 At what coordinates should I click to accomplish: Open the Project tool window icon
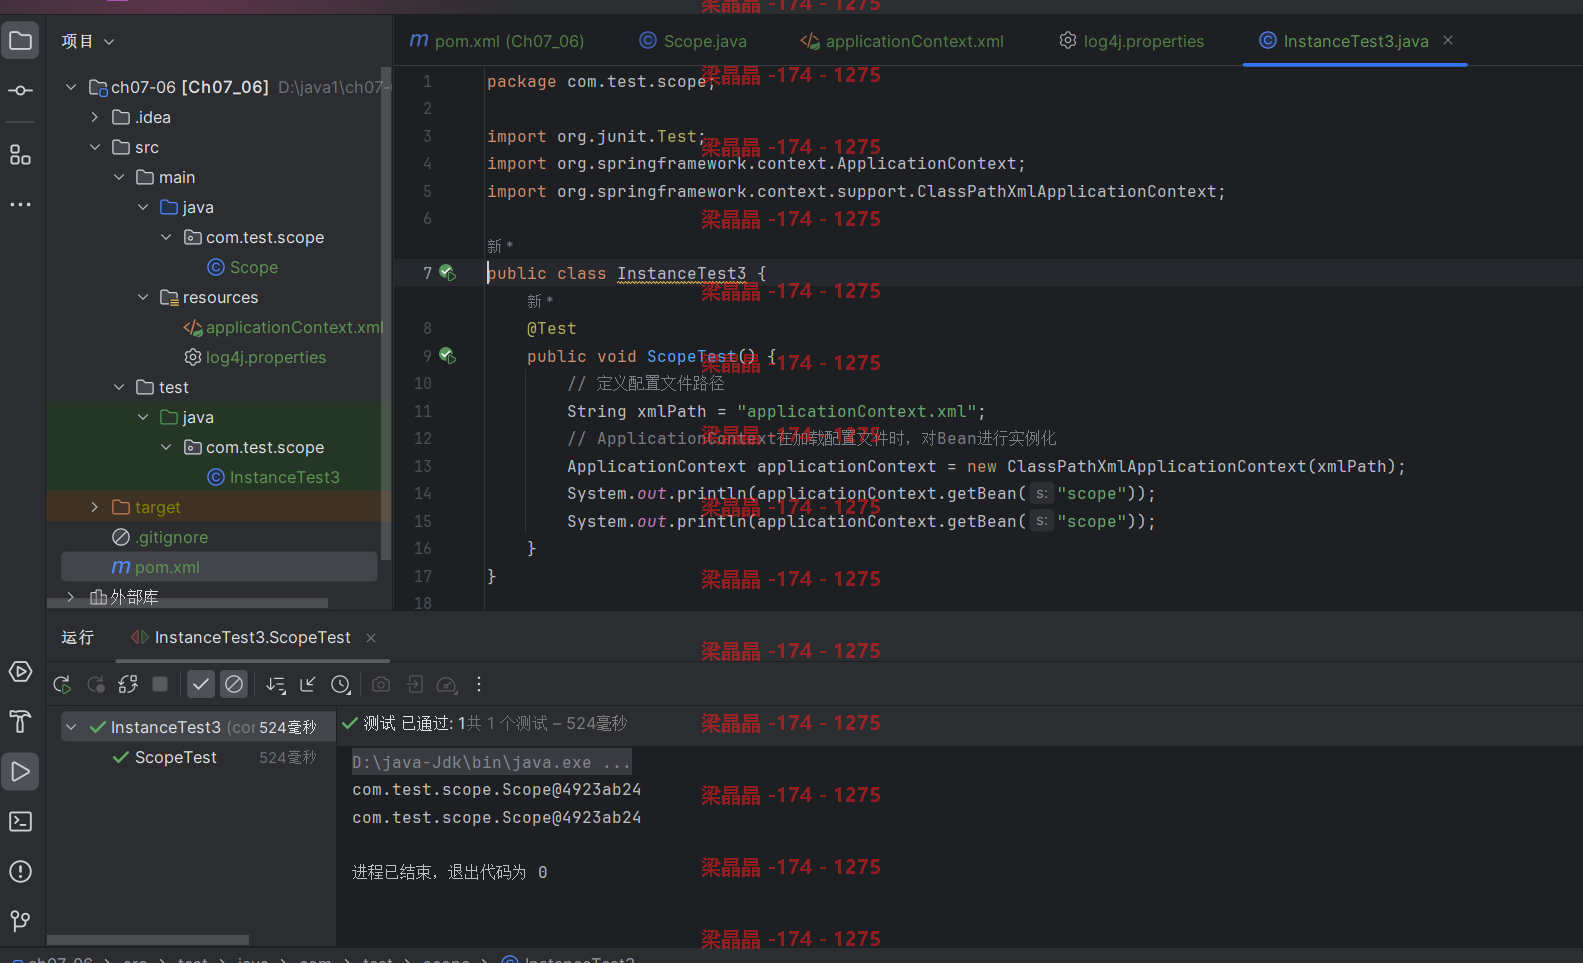tap(20, 41)
